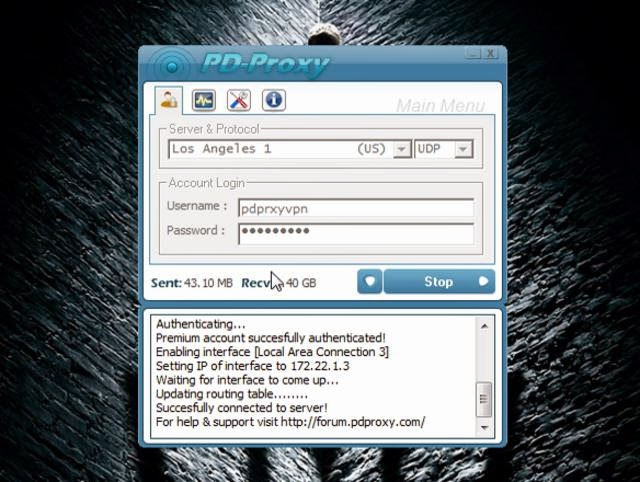Click 'Updating routing table' log line
Viewport: 640px width, 482px height.
[x=232, y=394]
